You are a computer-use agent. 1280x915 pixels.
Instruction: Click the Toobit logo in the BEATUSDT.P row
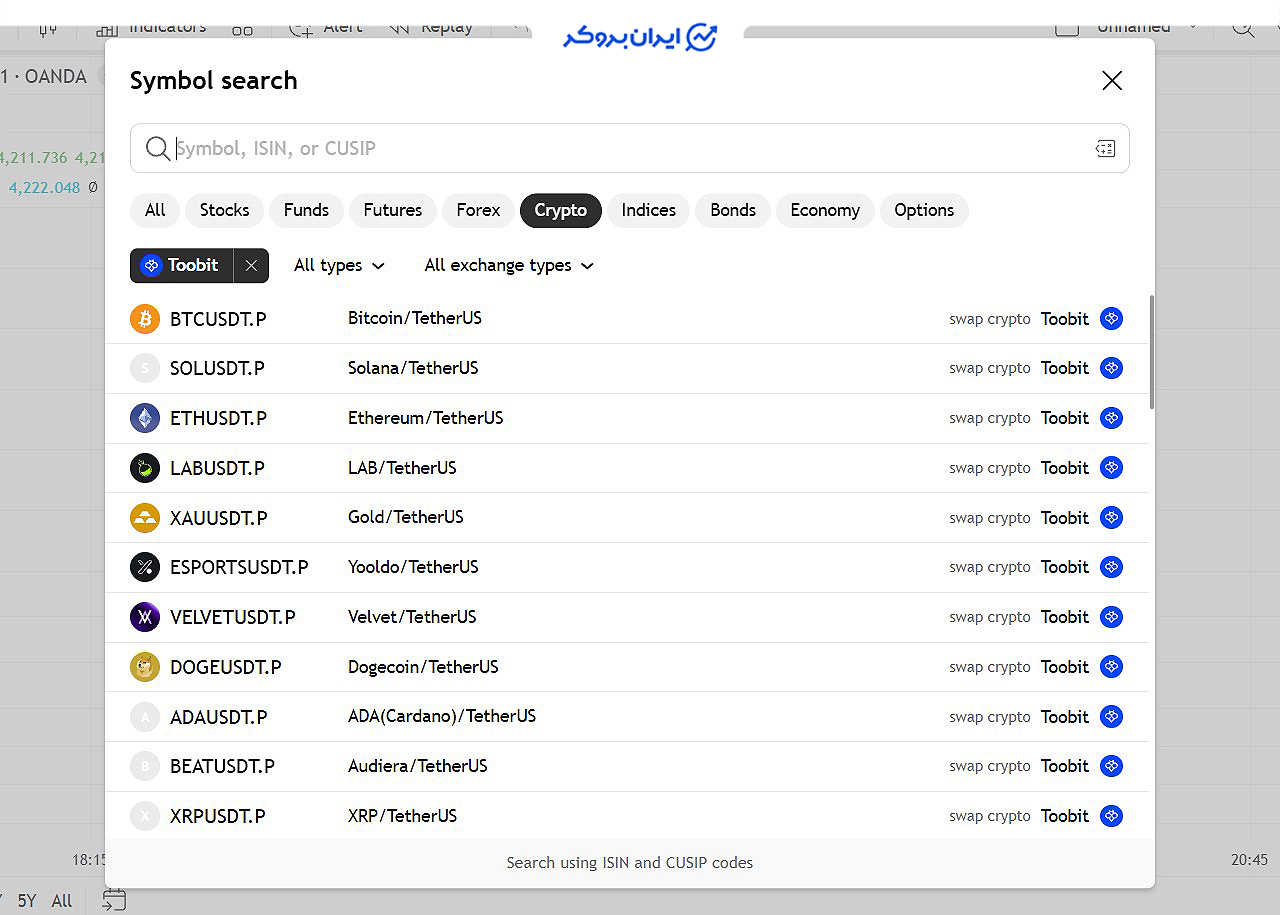point(1111,766)
